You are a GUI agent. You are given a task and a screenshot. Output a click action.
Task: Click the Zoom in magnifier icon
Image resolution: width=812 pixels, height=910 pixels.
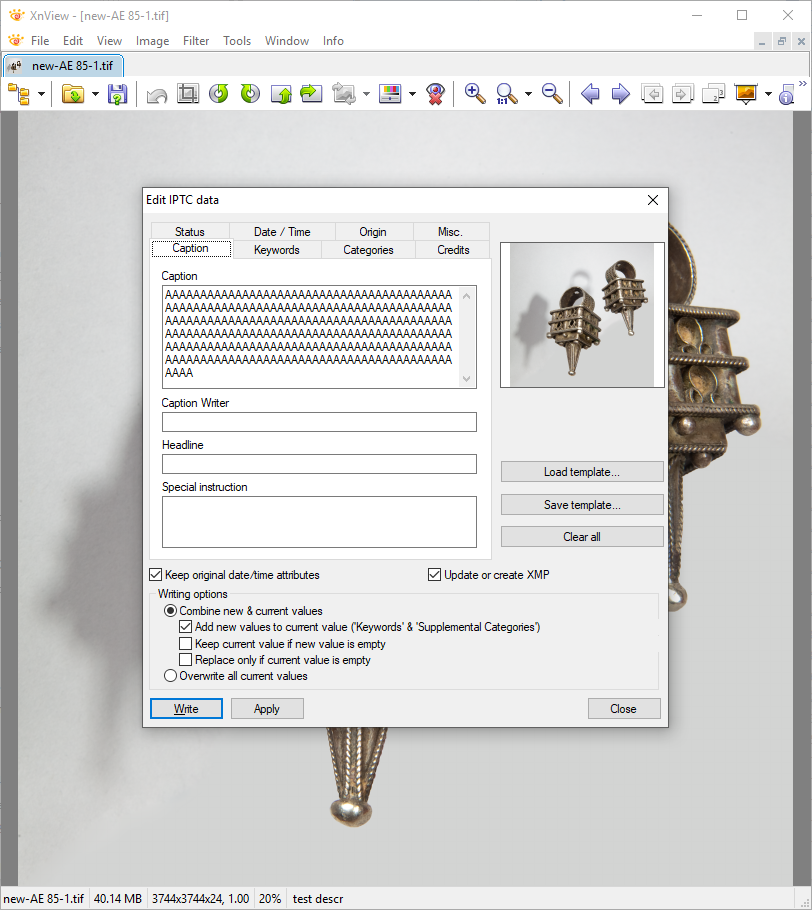(475, 93)
